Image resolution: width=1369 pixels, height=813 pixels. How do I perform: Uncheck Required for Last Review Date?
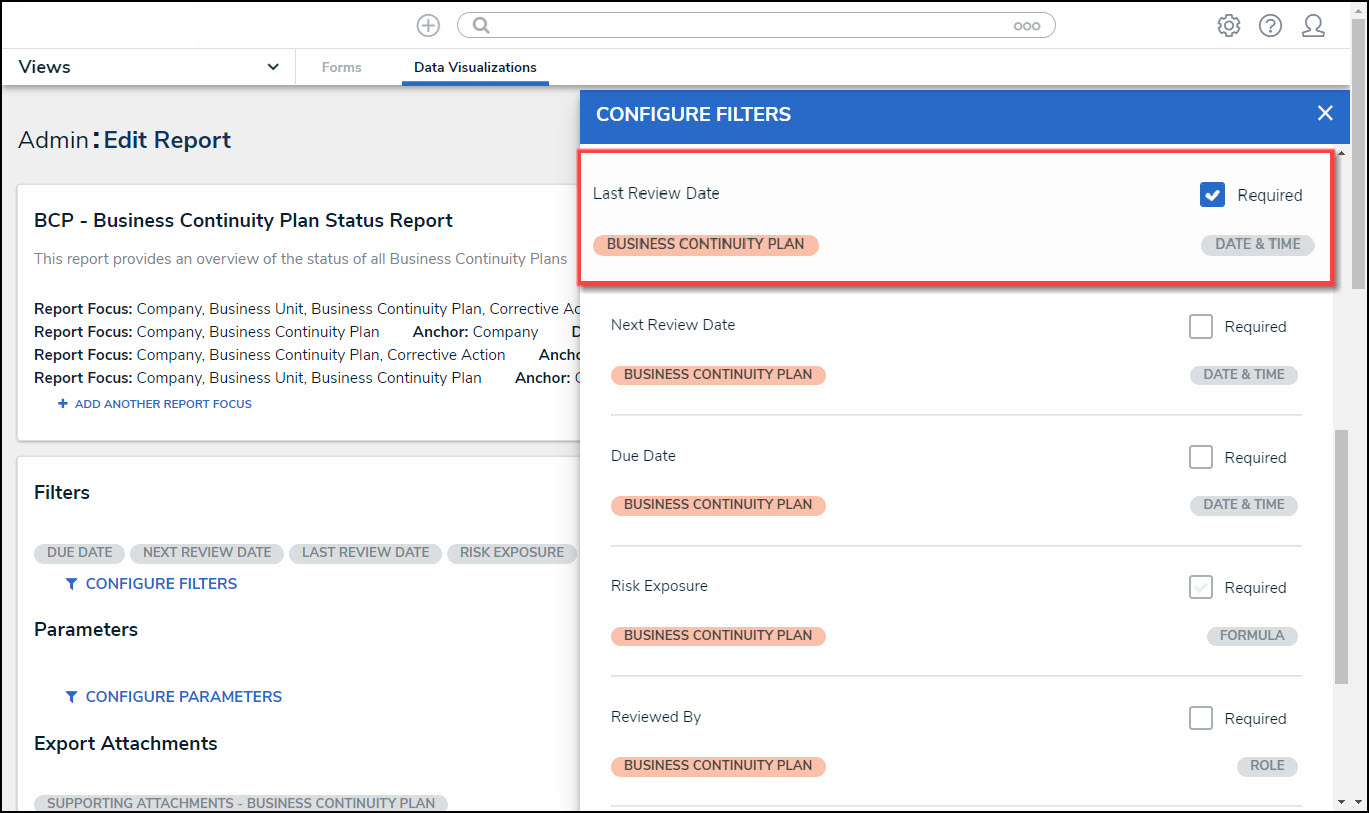click(1212, 195)
